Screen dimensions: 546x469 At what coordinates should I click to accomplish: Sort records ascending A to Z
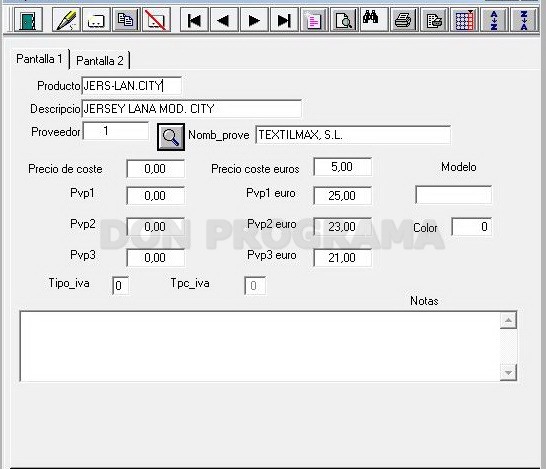(494, 20)
